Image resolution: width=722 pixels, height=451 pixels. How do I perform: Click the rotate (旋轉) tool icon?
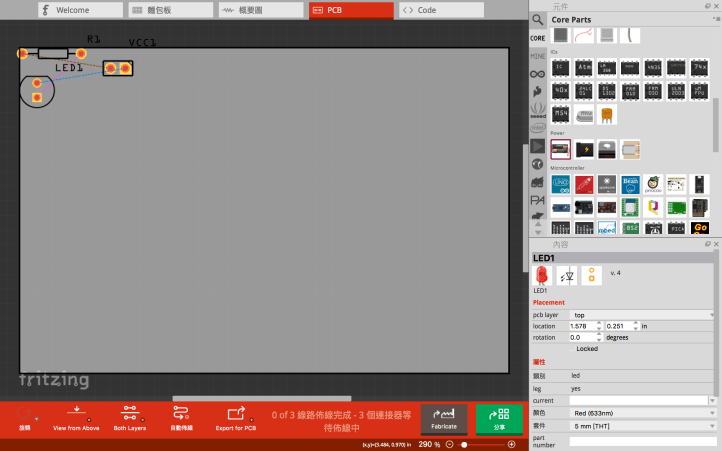25,416
